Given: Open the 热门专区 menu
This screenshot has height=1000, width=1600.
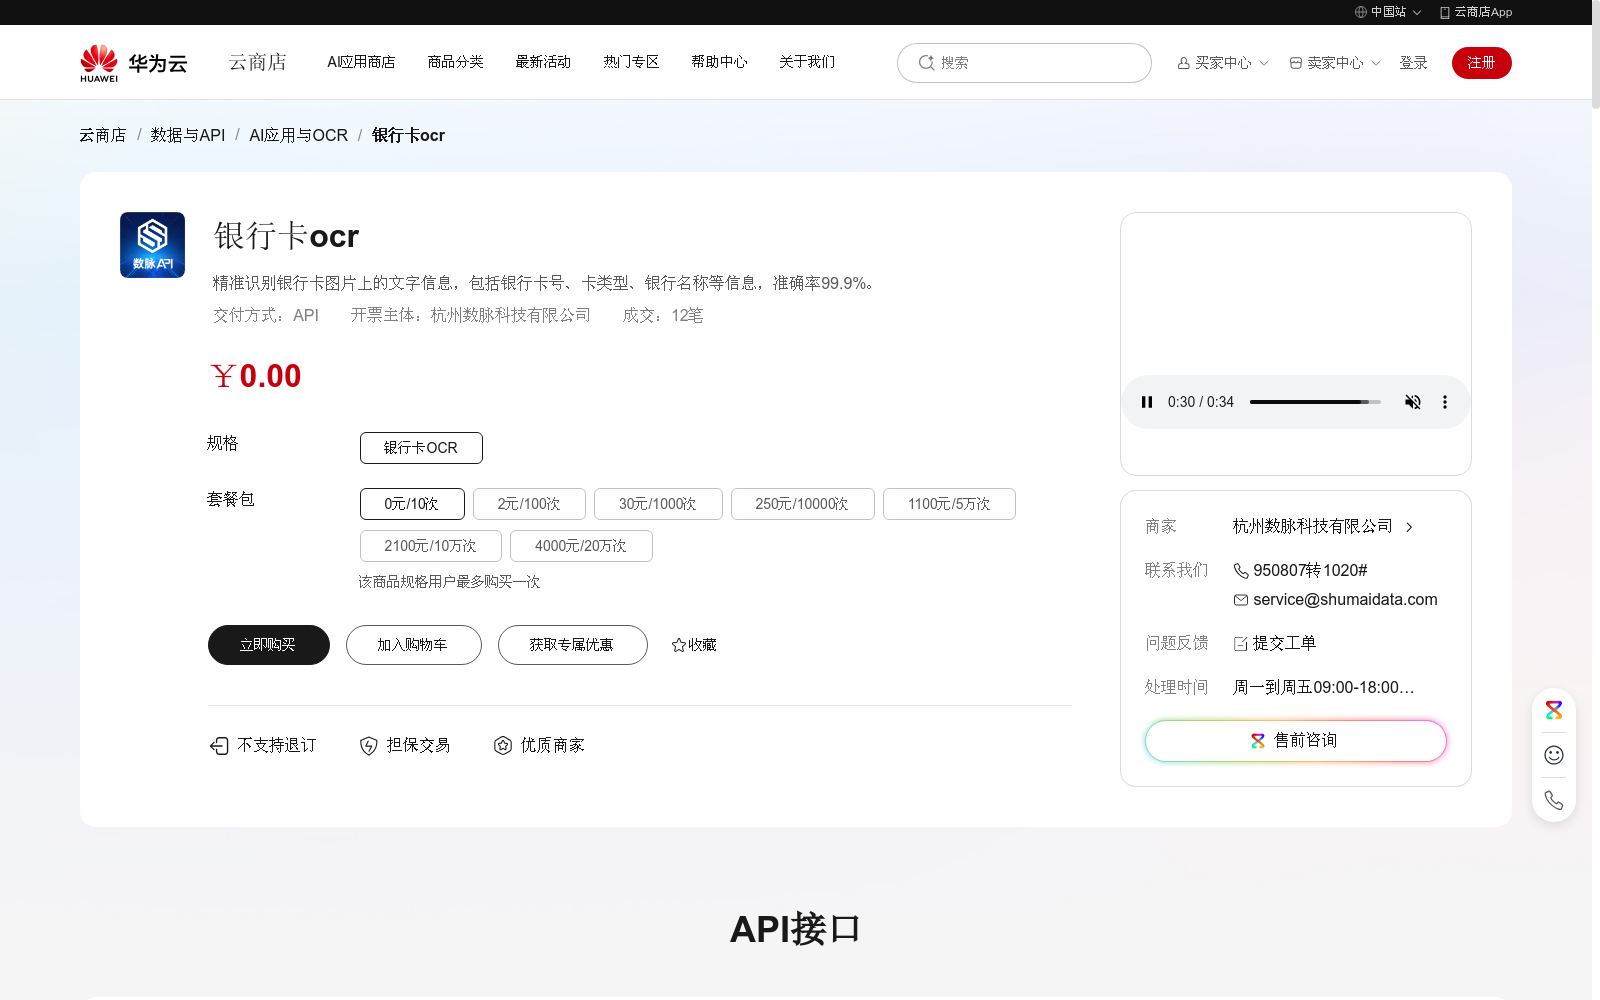Looking at the screenshot, I should point(631,62).
